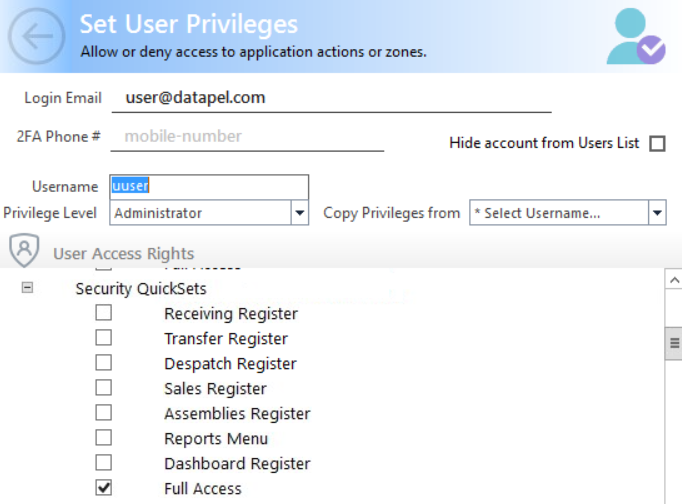Enable the Transfer Register checkbox
Screen dimensions: 682x504
coord(104,337)
